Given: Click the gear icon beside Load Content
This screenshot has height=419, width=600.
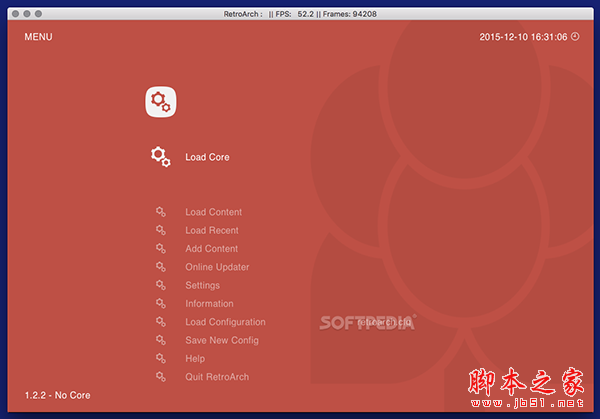Looking at the screenshot, I should click(x=161, y=212).
